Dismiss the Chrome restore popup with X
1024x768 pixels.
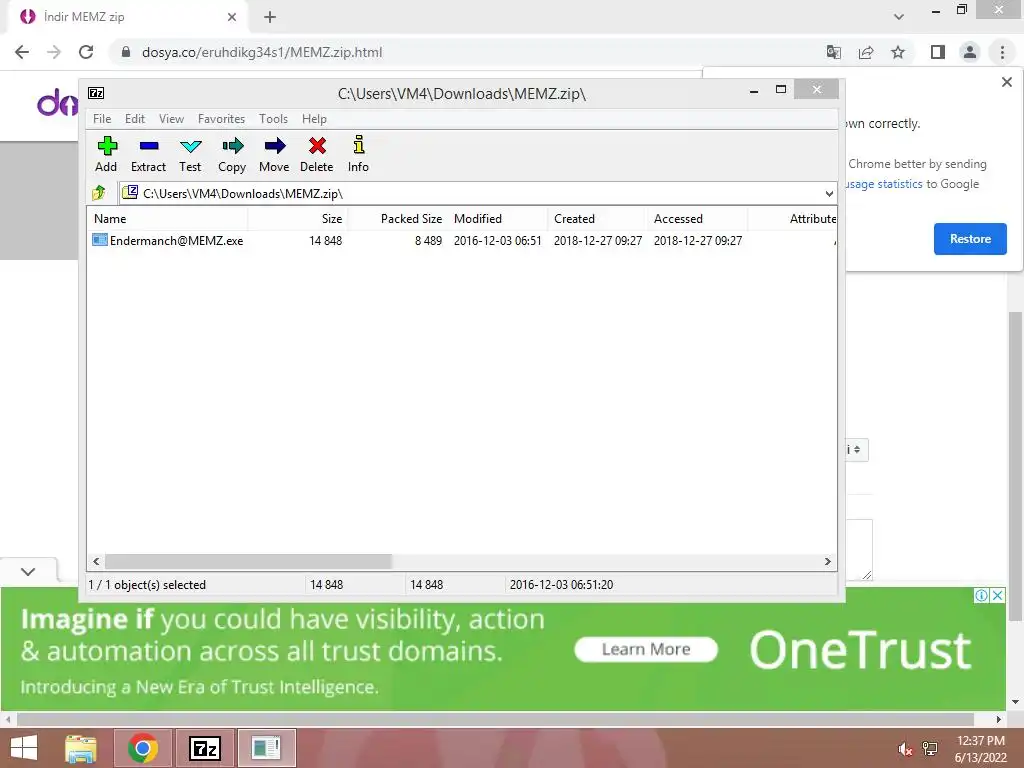point(1006,82)
